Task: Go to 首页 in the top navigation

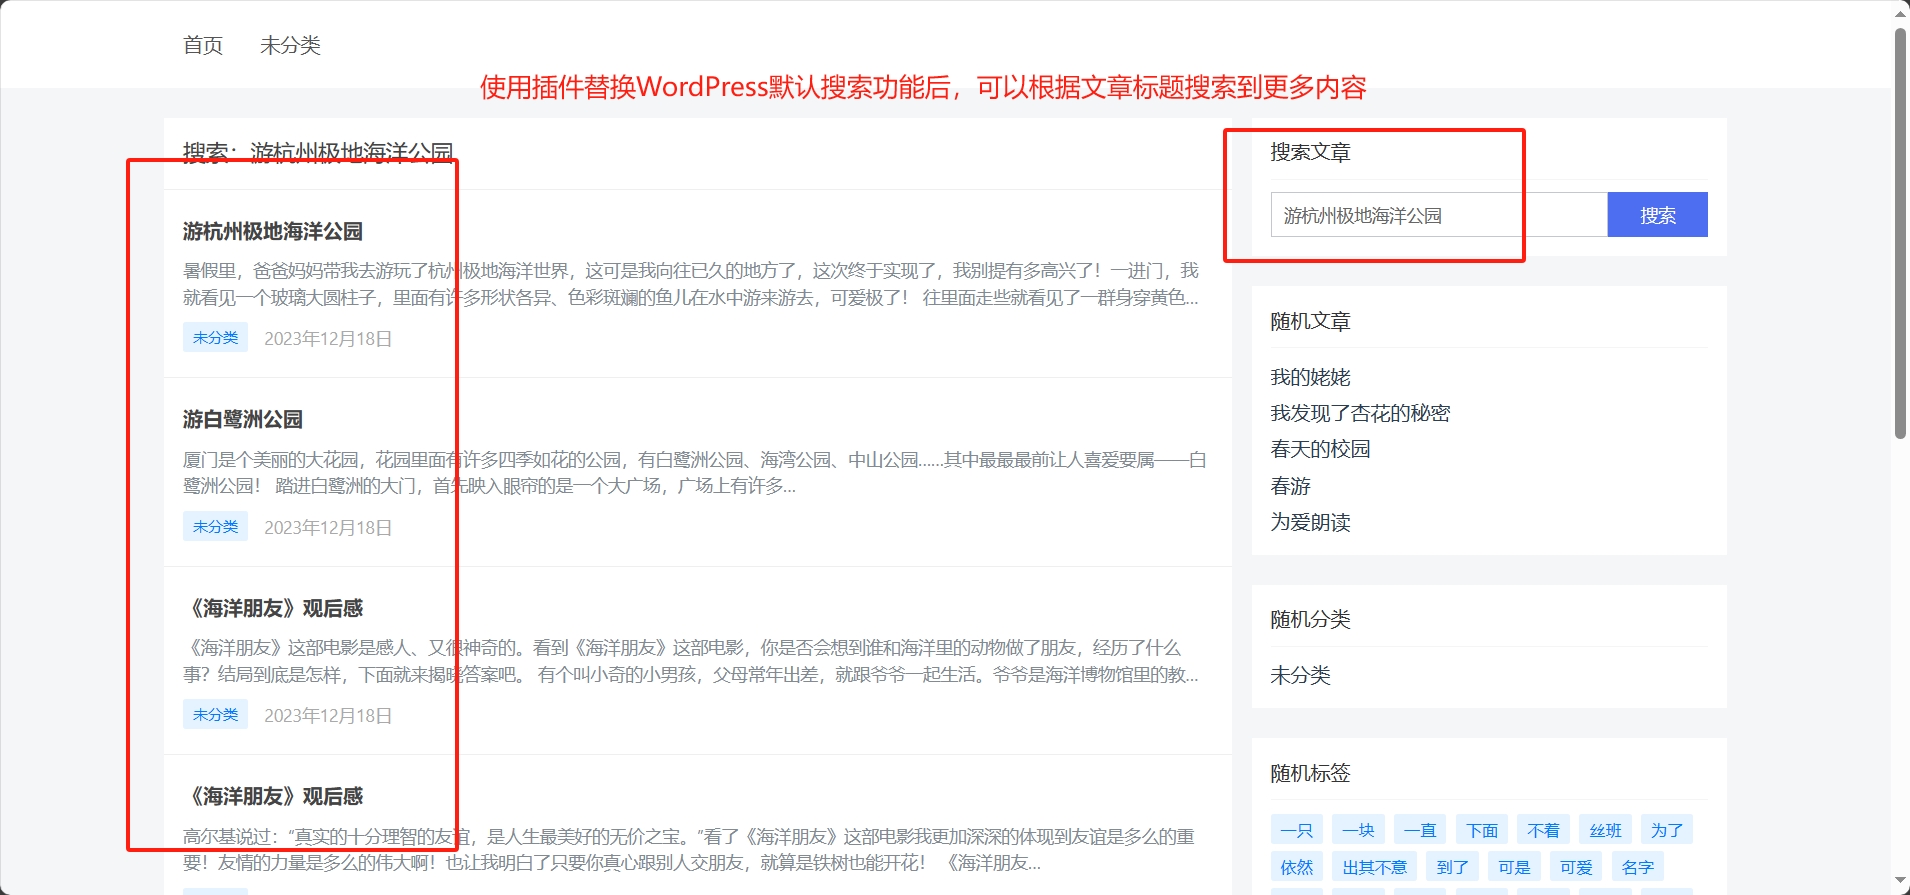Action: pos(203,45)
